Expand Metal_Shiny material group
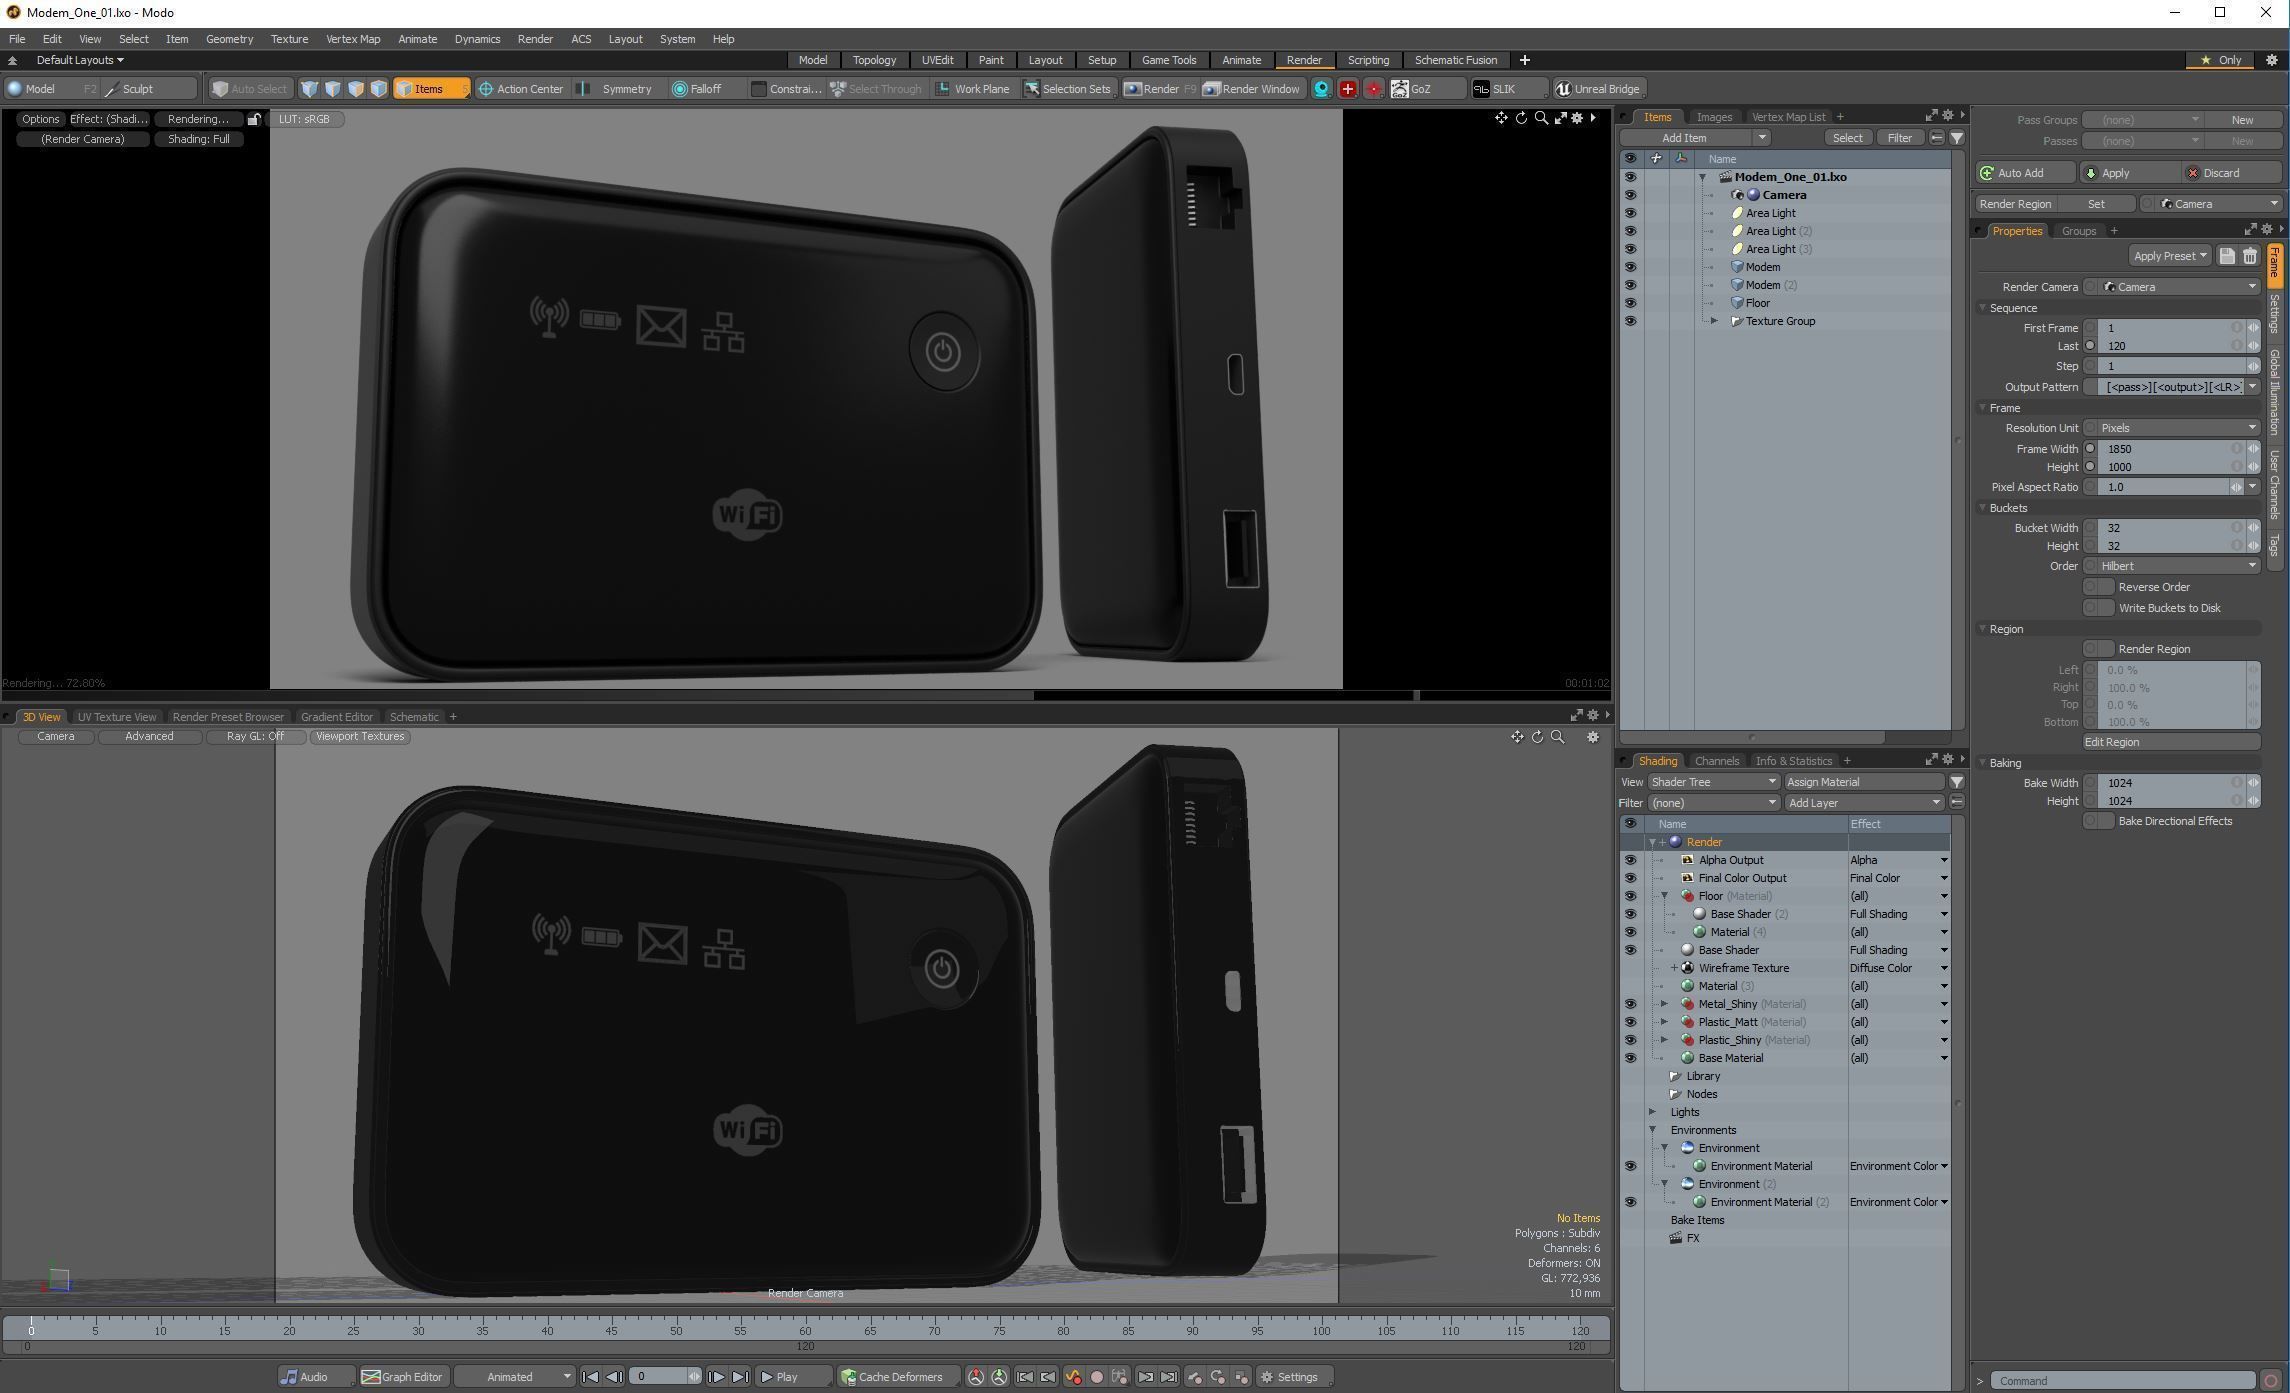Image resolution: width=2290 pixels, height=1393 pixels. click(1664, 1004)
